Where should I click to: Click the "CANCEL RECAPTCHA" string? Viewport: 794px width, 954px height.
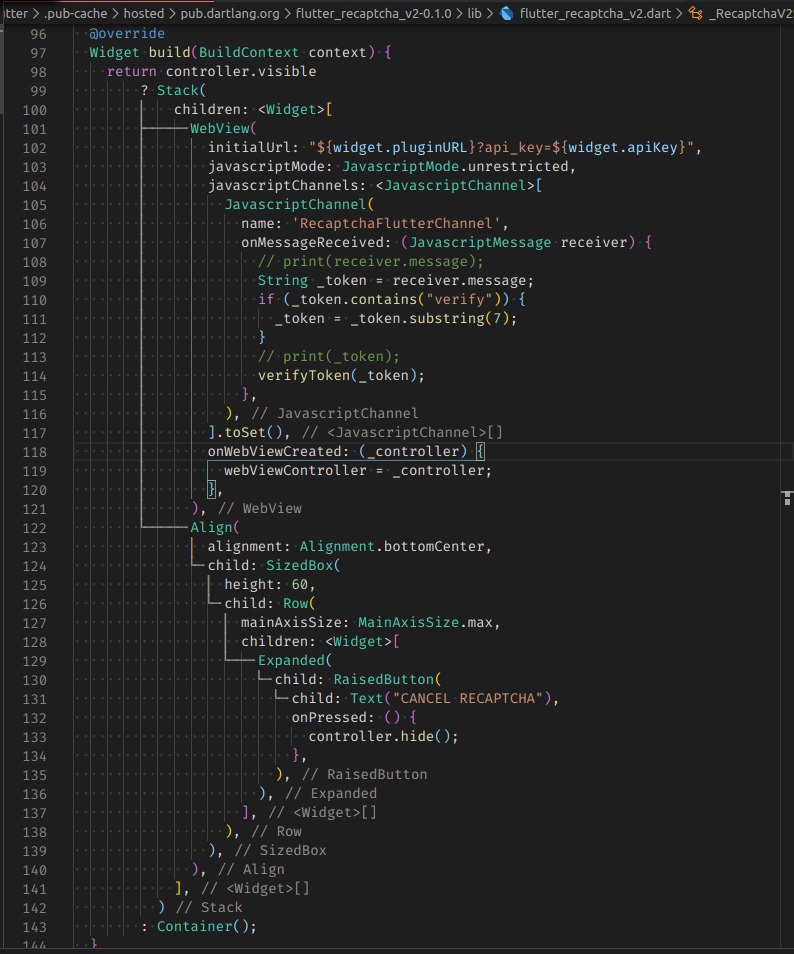coord(467,698)
